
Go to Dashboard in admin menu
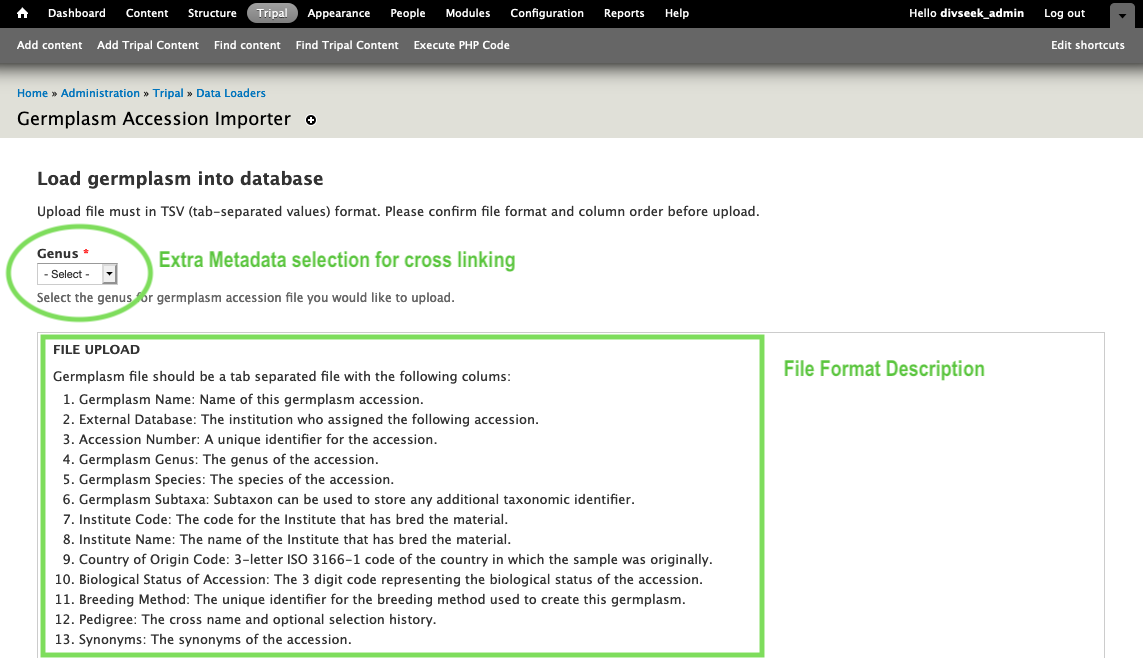coord(77,13)
